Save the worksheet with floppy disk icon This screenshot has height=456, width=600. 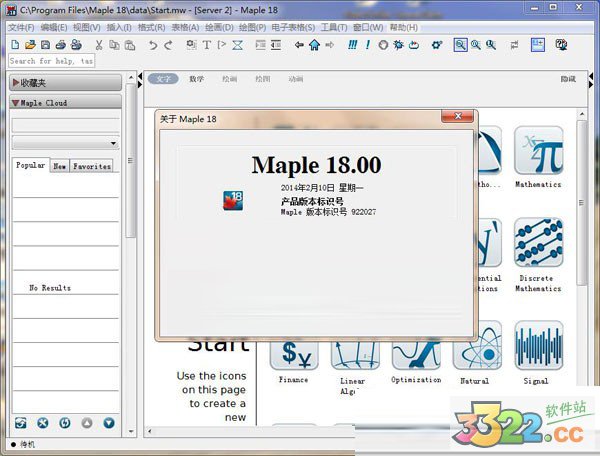click(45, 45)
